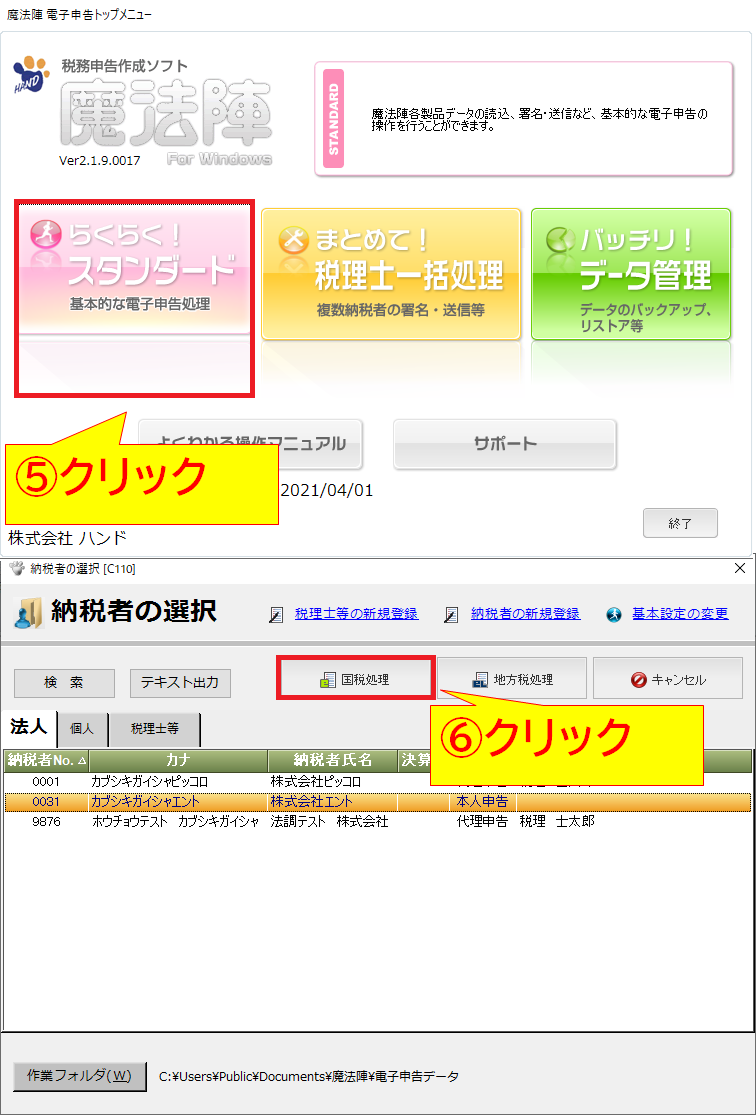
Task: Click the document icon on 国税処理 button
Action: (x=328, y=680)
